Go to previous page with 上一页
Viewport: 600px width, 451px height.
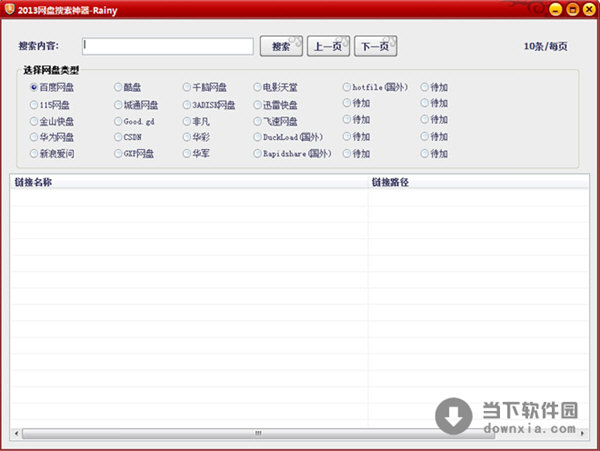tap(328, 46)
